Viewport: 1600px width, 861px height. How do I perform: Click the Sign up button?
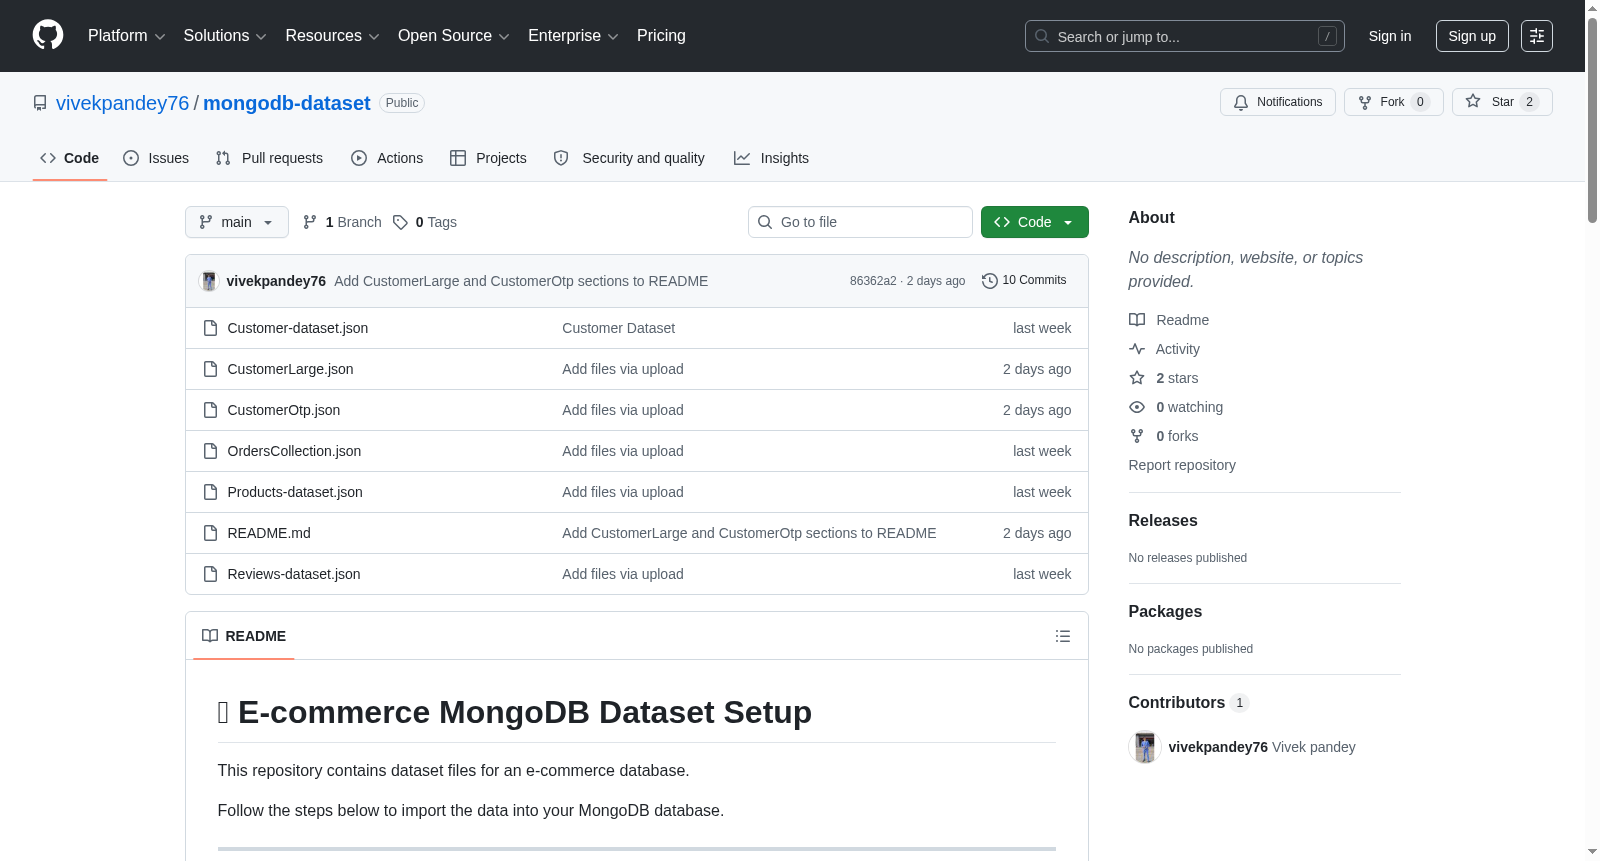(1472, 36)
